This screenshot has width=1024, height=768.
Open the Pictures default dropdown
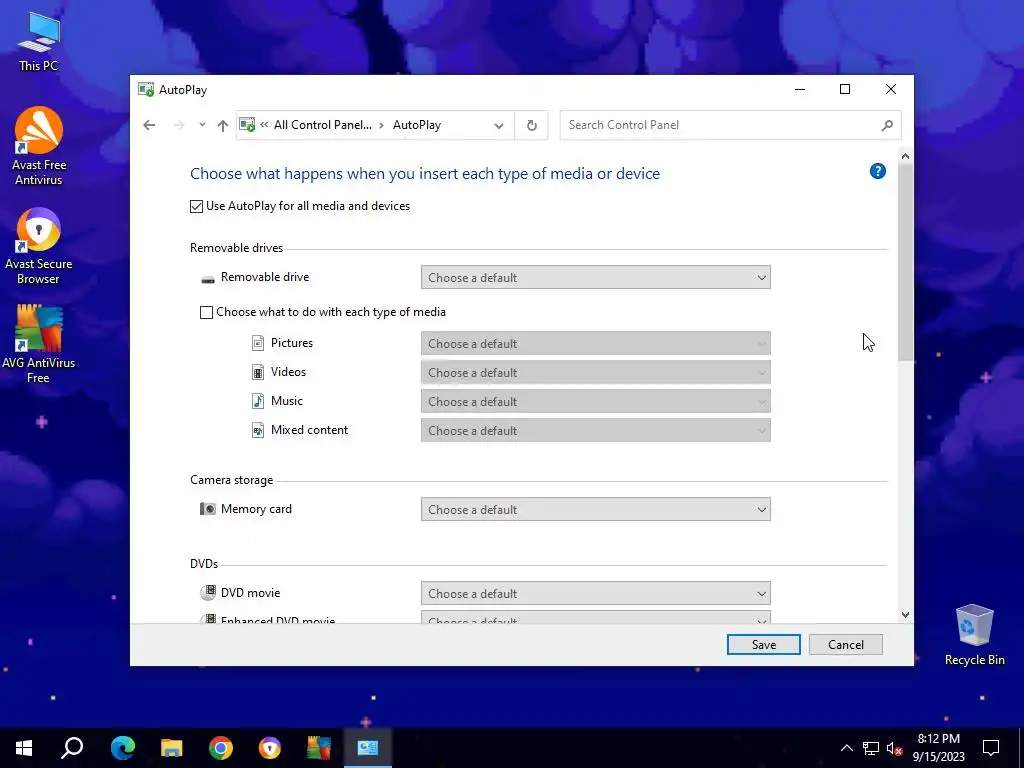pyautogui.click(x=596, y=344)
